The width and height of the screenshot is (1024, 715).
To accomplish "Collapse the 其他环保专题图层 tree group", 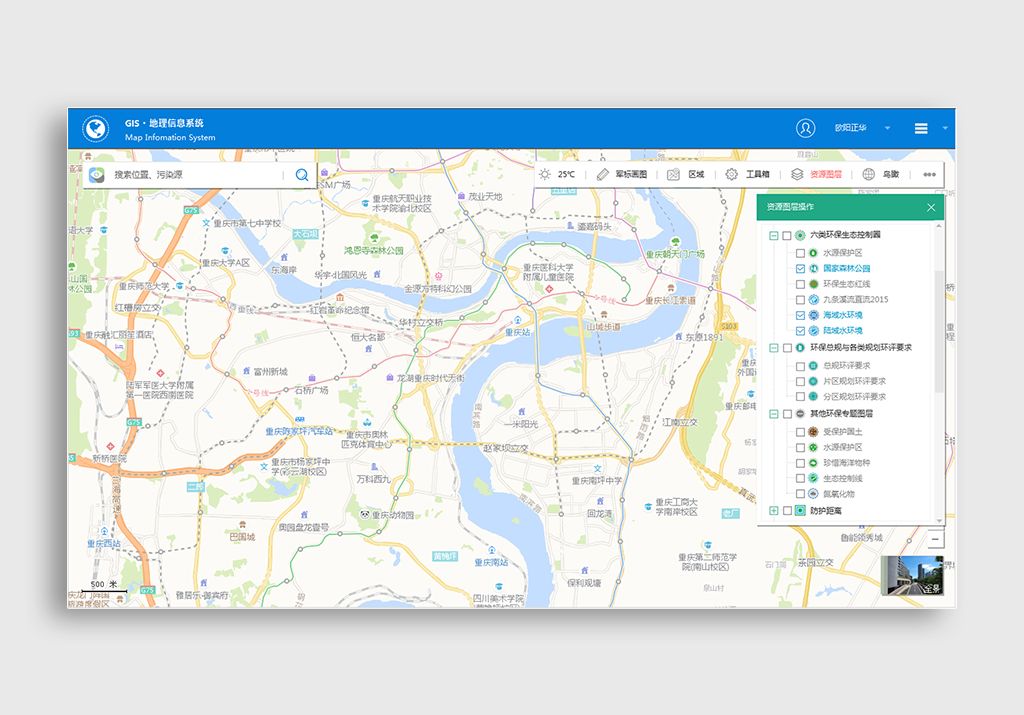I will point(774,414).
